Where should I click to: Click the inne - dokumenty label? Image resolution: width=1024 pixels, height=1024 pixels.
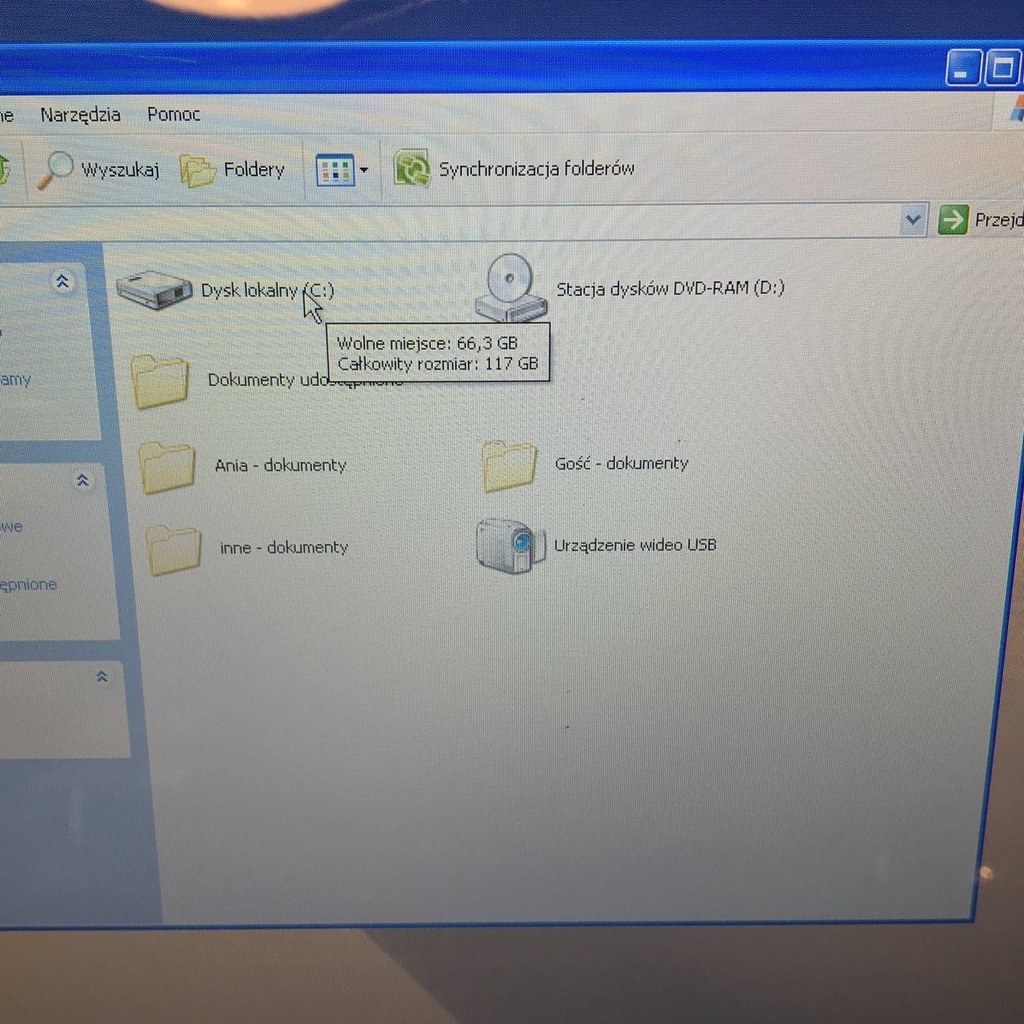(x=283, y=547)
